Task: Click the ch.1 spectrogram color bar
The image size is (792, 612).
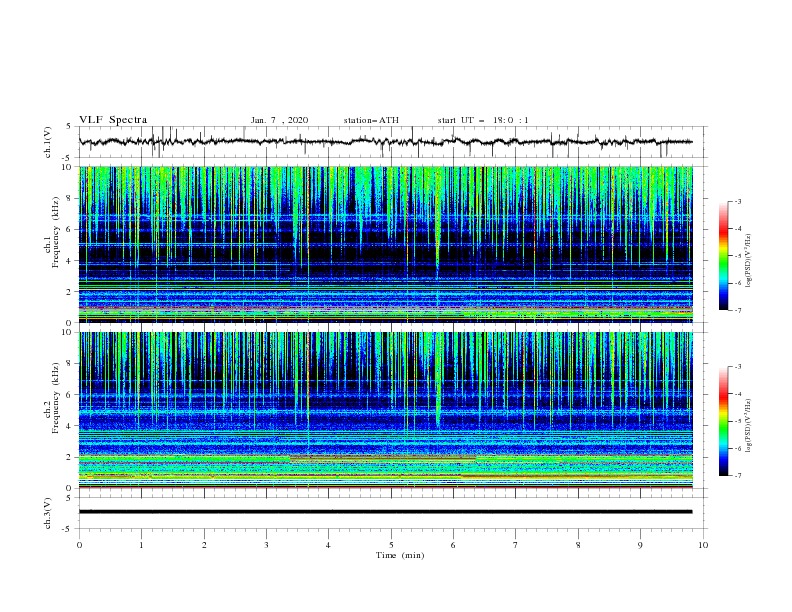Action: 723,255
